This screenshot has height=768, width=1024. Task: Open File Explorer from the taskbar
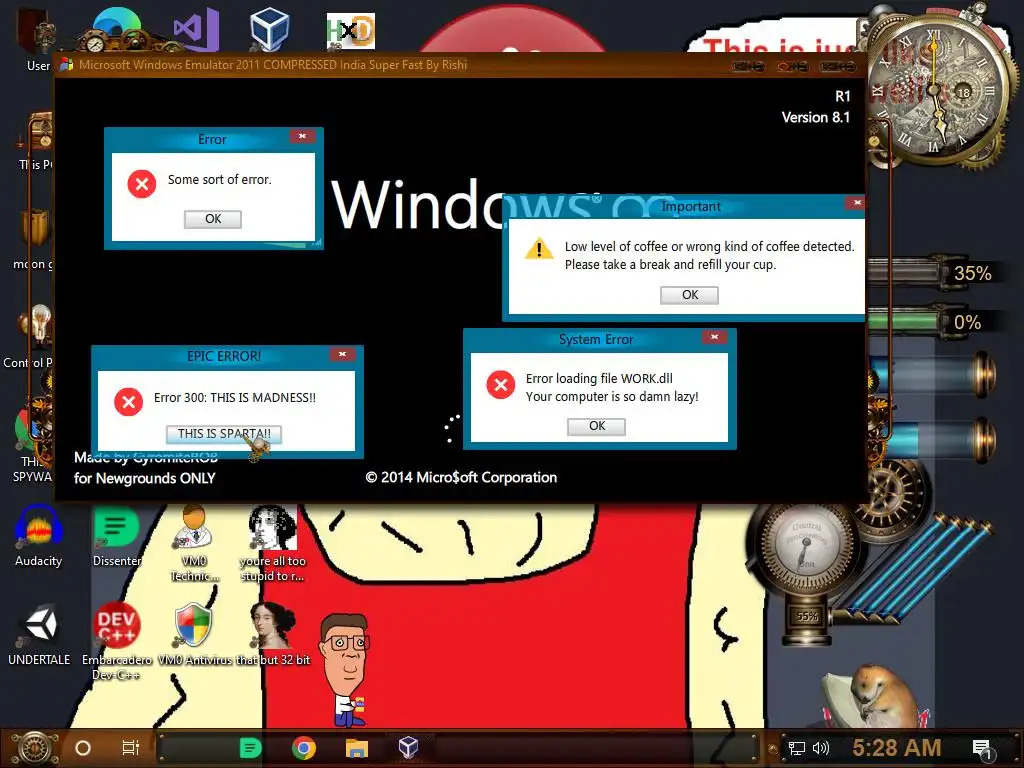(357, 748)
